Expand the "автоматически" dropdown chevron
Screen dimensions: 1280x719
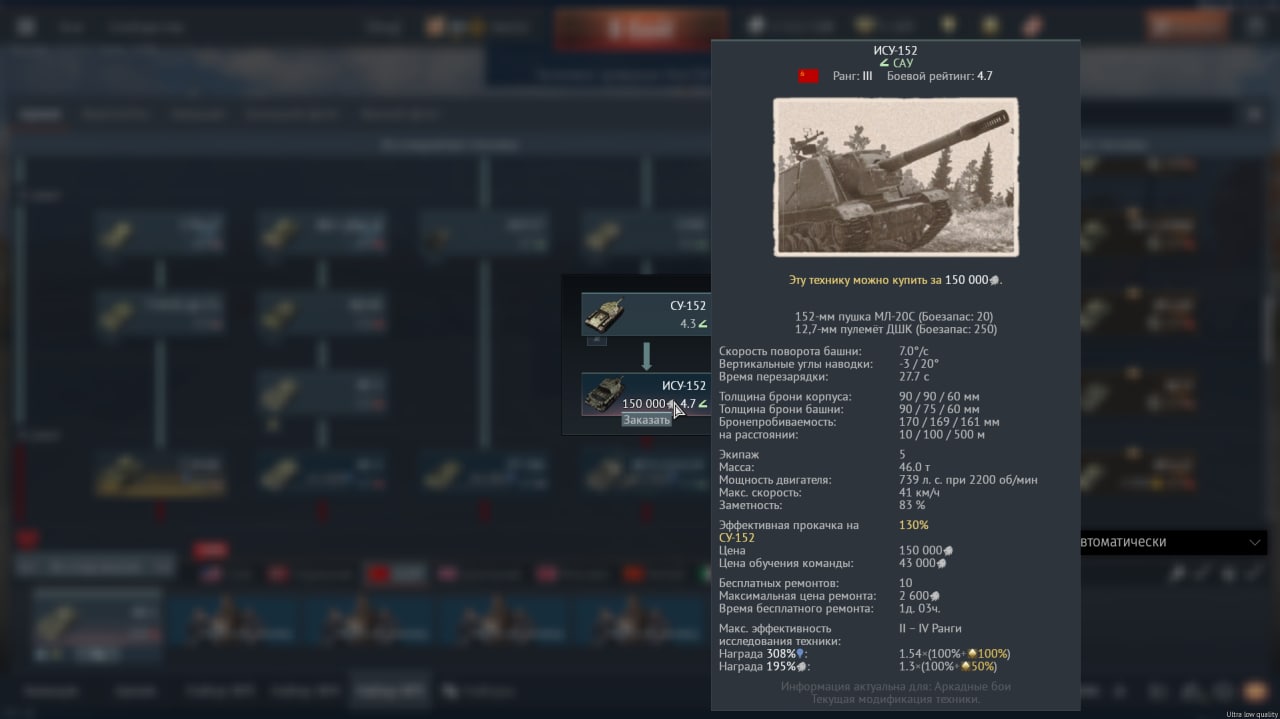1255,542
